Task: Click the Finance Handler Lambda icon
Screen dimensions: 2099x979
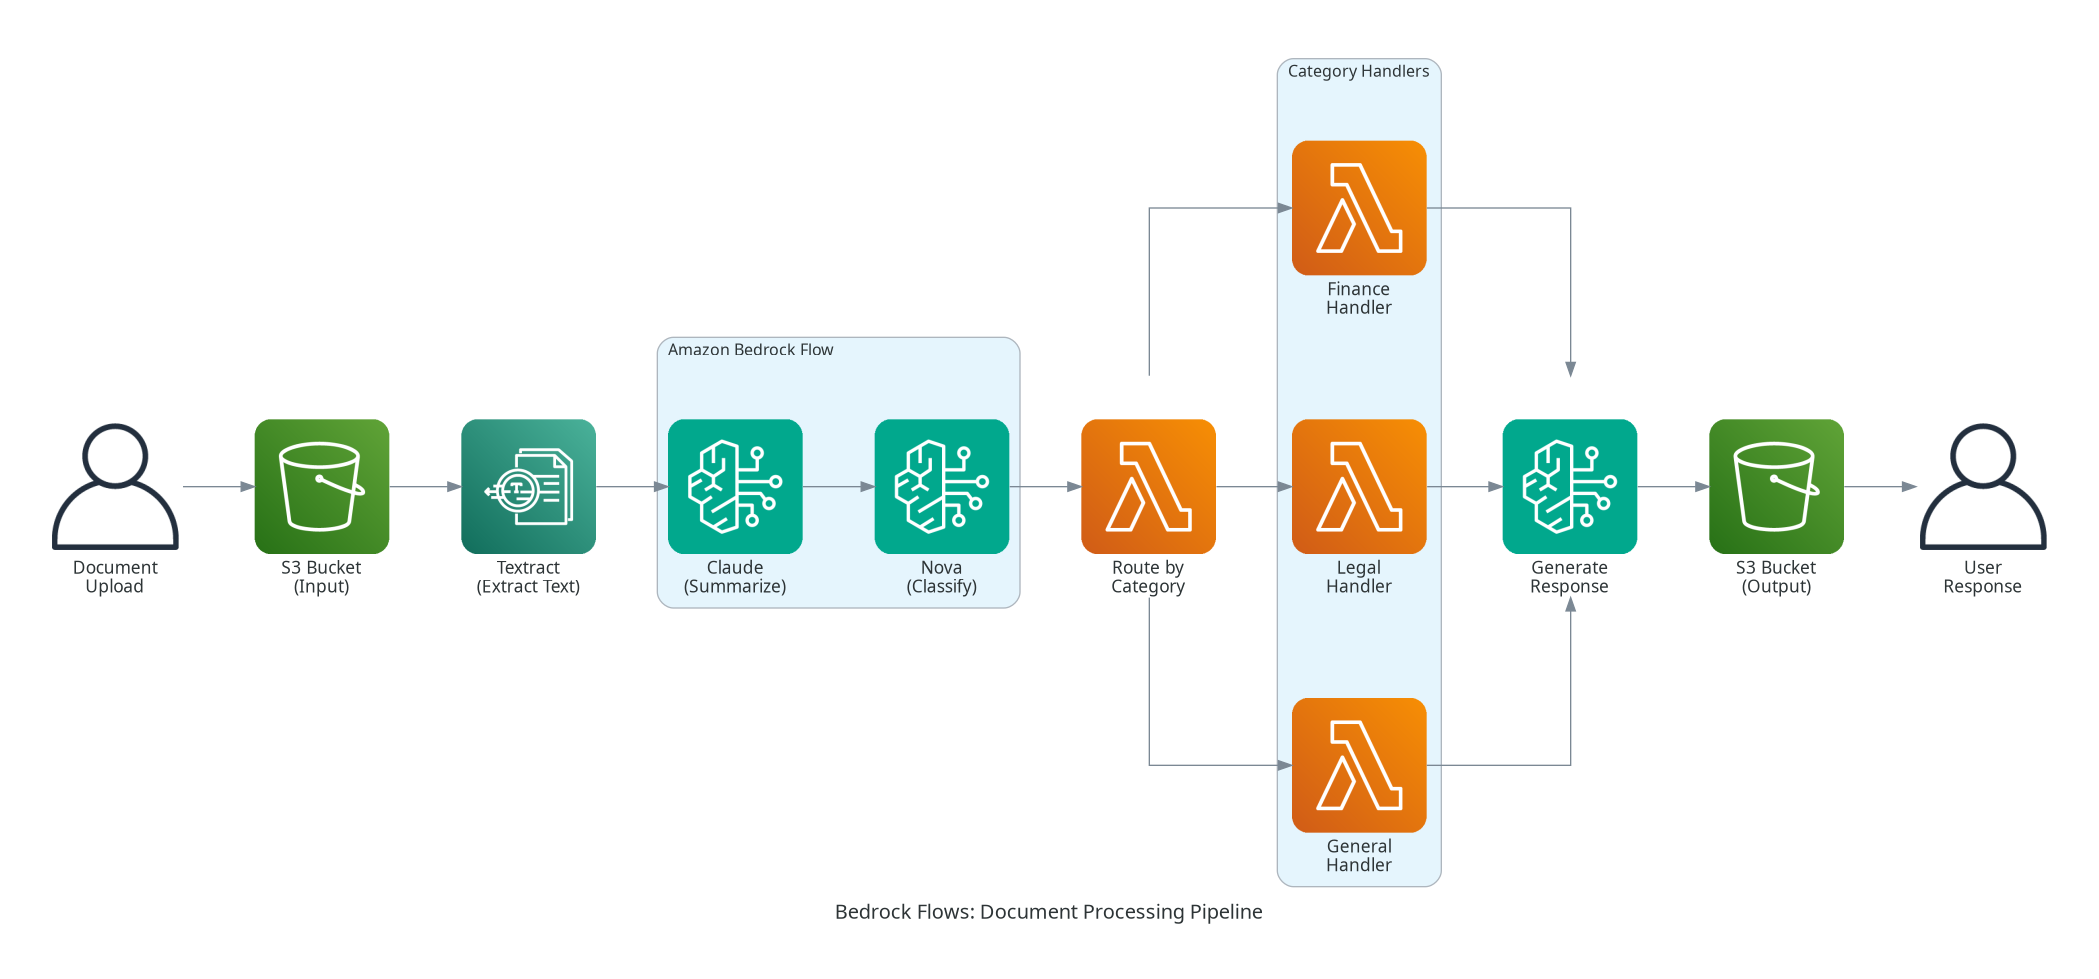Action: tap(1358, 208)
